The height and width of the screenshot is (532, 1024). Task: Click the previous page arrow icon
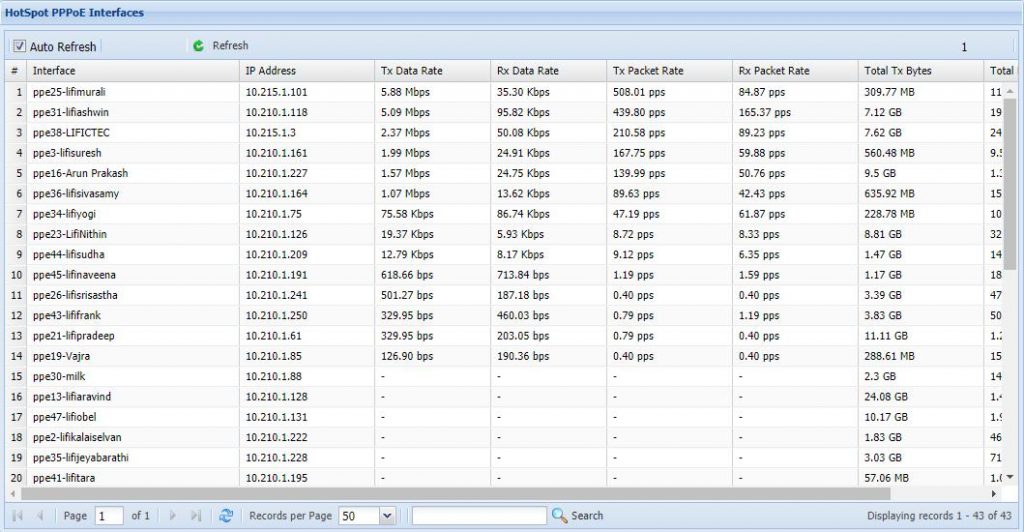point(40,516)
